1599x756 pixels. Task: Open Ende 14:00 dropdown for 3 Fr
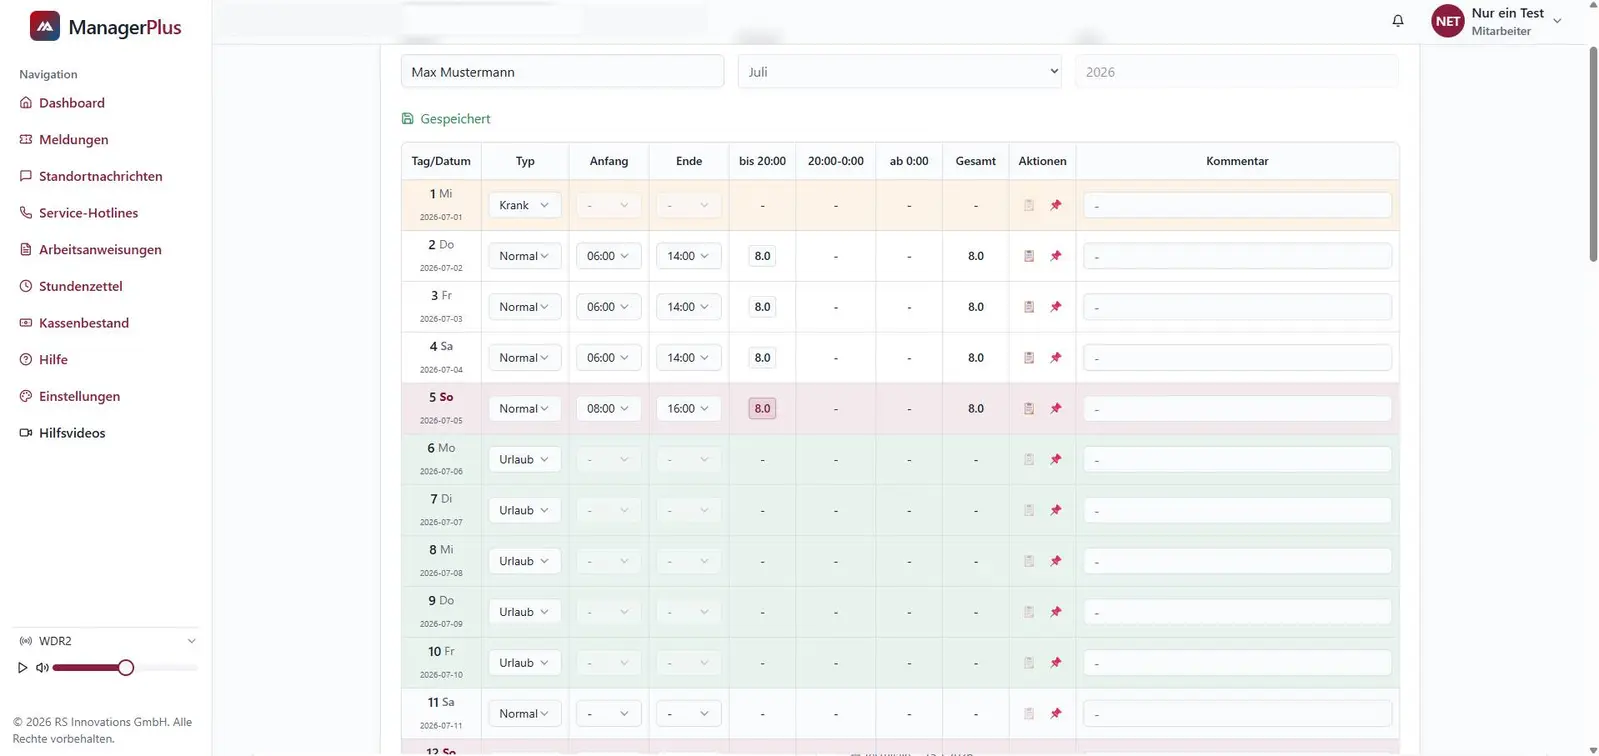[x=689, y=307]
